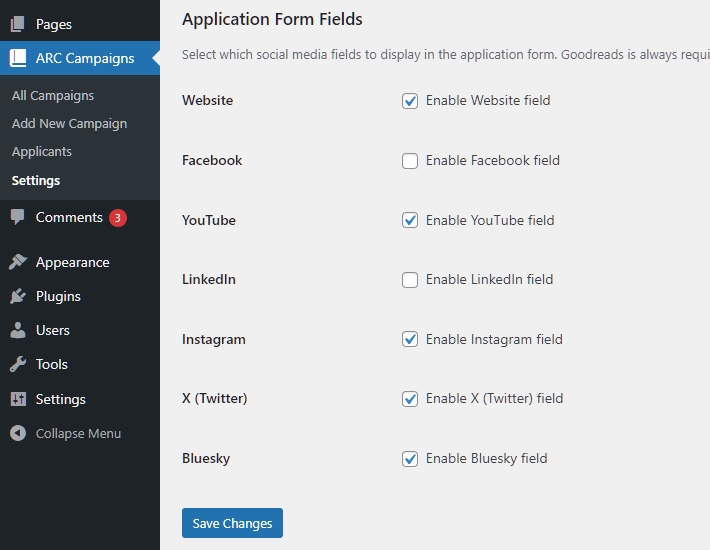Open the Applicants submenu page
The image size is (710, 550).
[42, 152]
